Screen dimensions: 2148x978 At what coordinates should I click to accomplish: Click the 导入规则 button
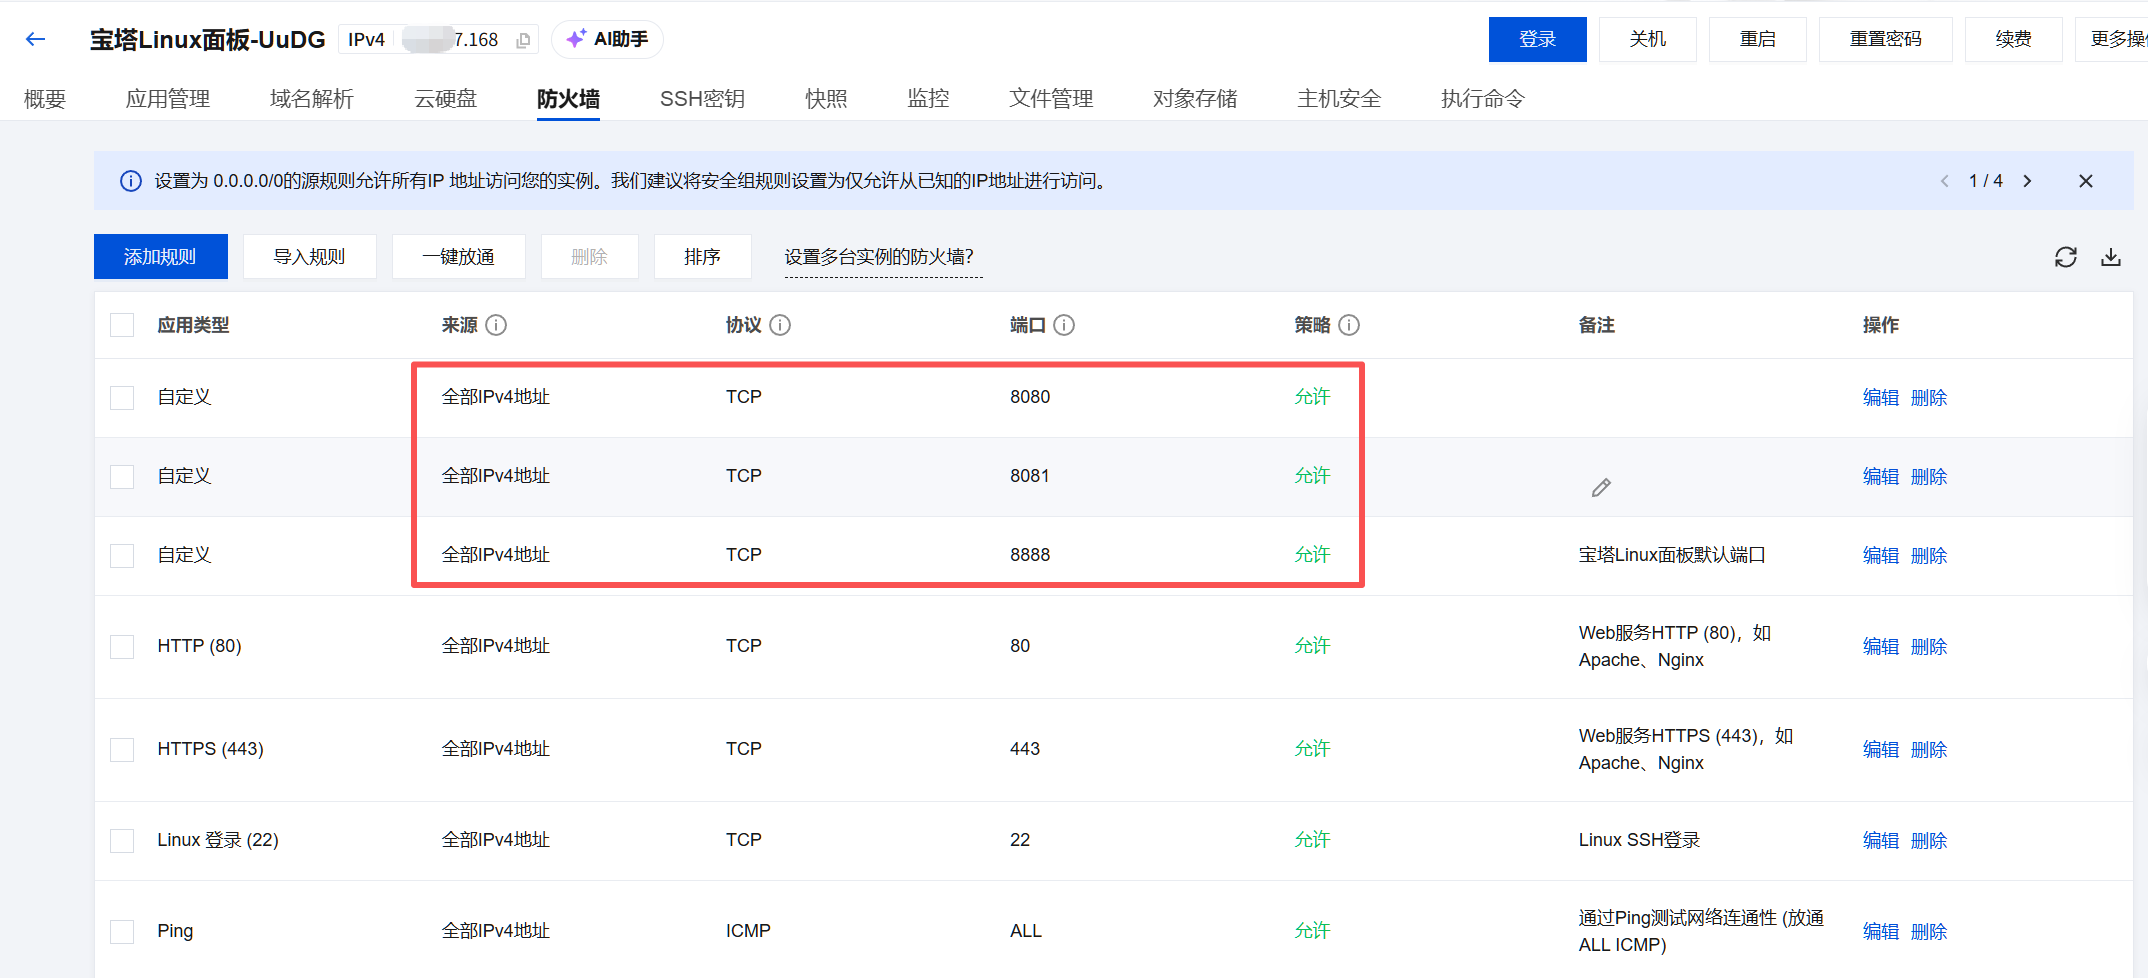click(x=310, y=257)
